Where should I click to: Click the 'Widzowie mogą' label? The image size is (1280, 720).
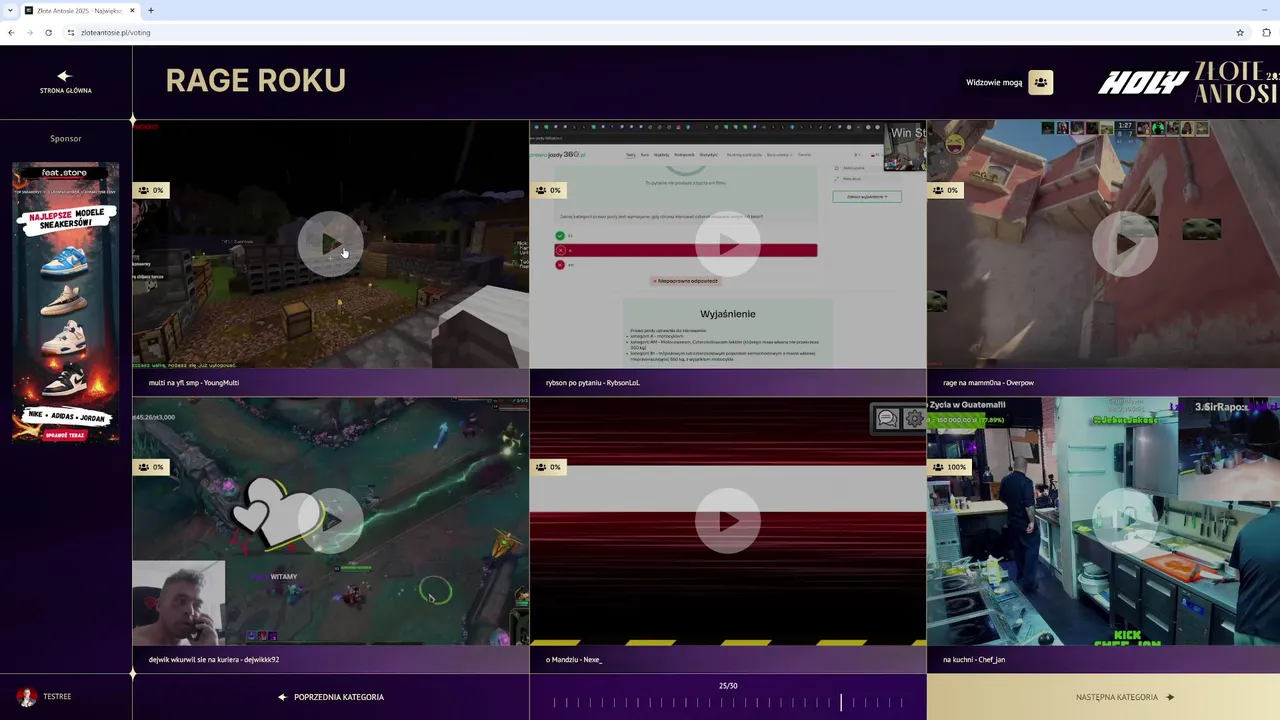click(994, 82)
